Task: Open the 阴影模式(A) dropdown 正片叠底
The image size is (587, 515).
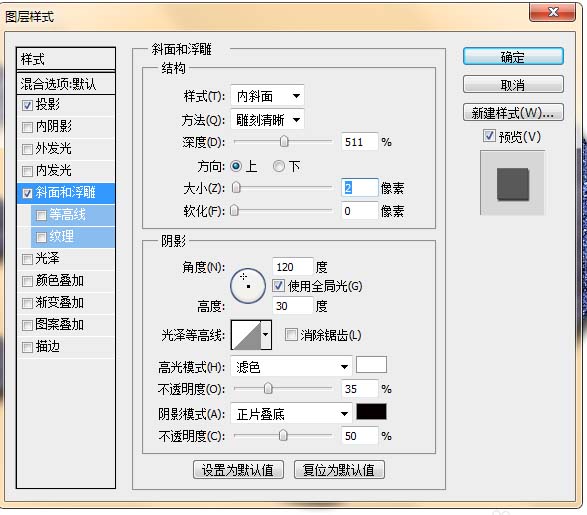Action: [291, 414]
